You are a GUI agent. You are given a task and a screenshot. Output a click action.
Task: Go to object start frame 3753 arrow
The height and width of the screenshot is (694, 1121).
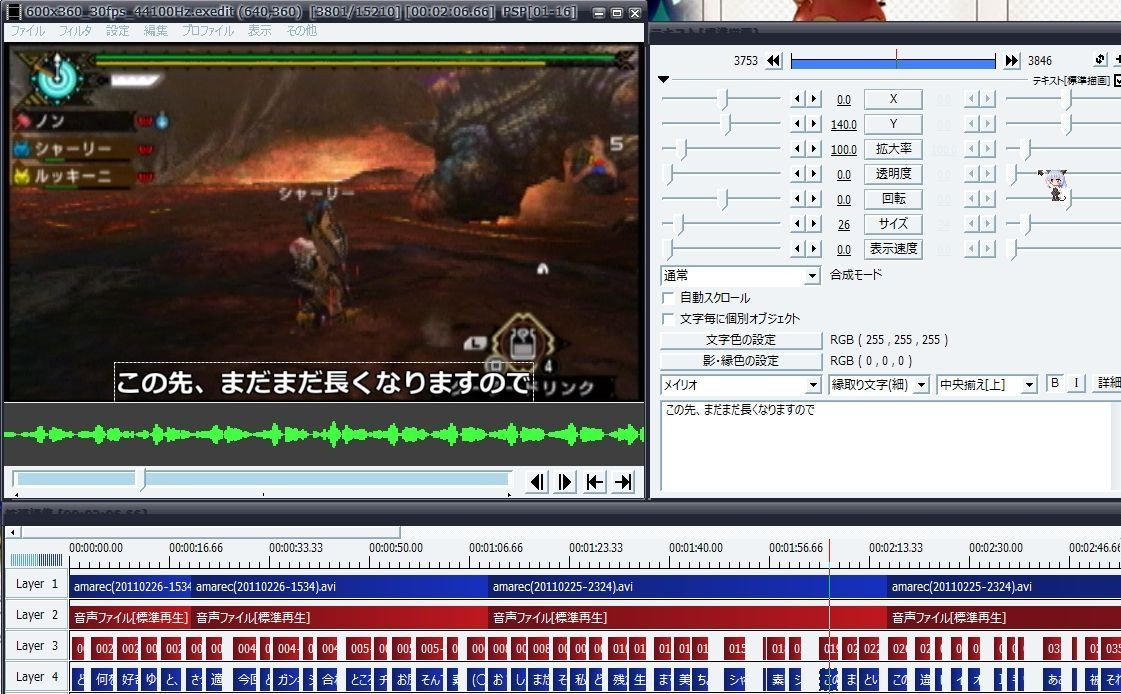tap(773, 61)
